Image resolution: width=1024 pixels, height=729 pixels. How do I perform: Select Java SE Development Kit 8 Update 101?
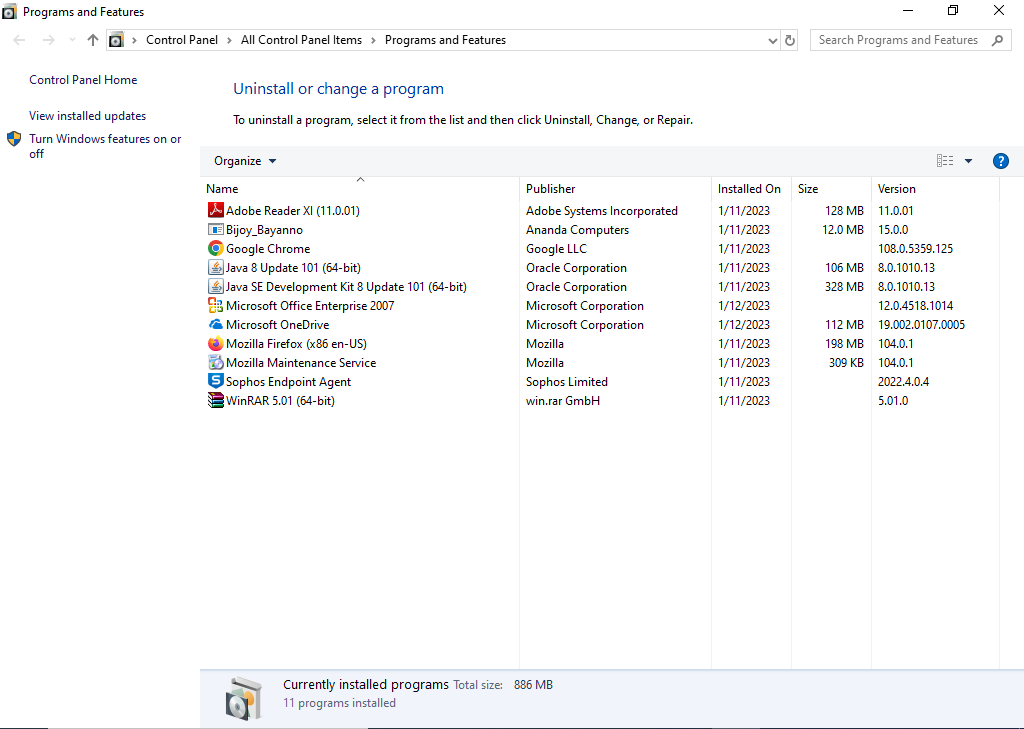(x=346, y=286)
